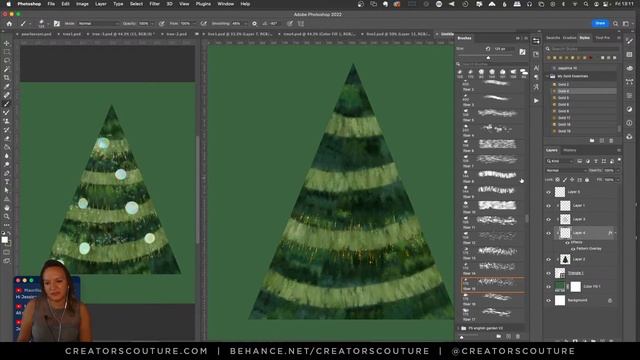The image size is (640, 360).
Task: Select the Lasso tool
Action: [x=7, y=60]
